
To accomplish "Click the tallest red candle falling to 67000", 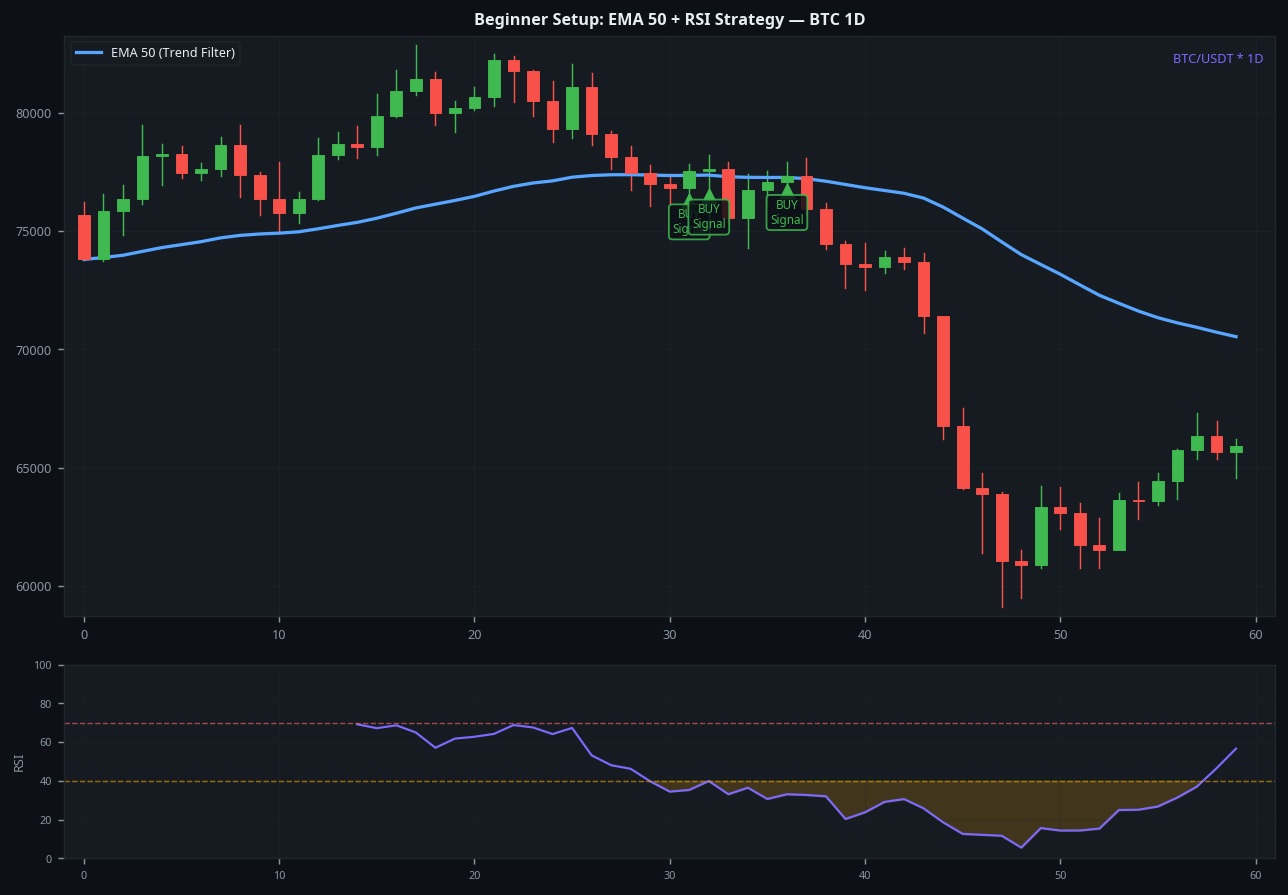I will tap(943, 371).
